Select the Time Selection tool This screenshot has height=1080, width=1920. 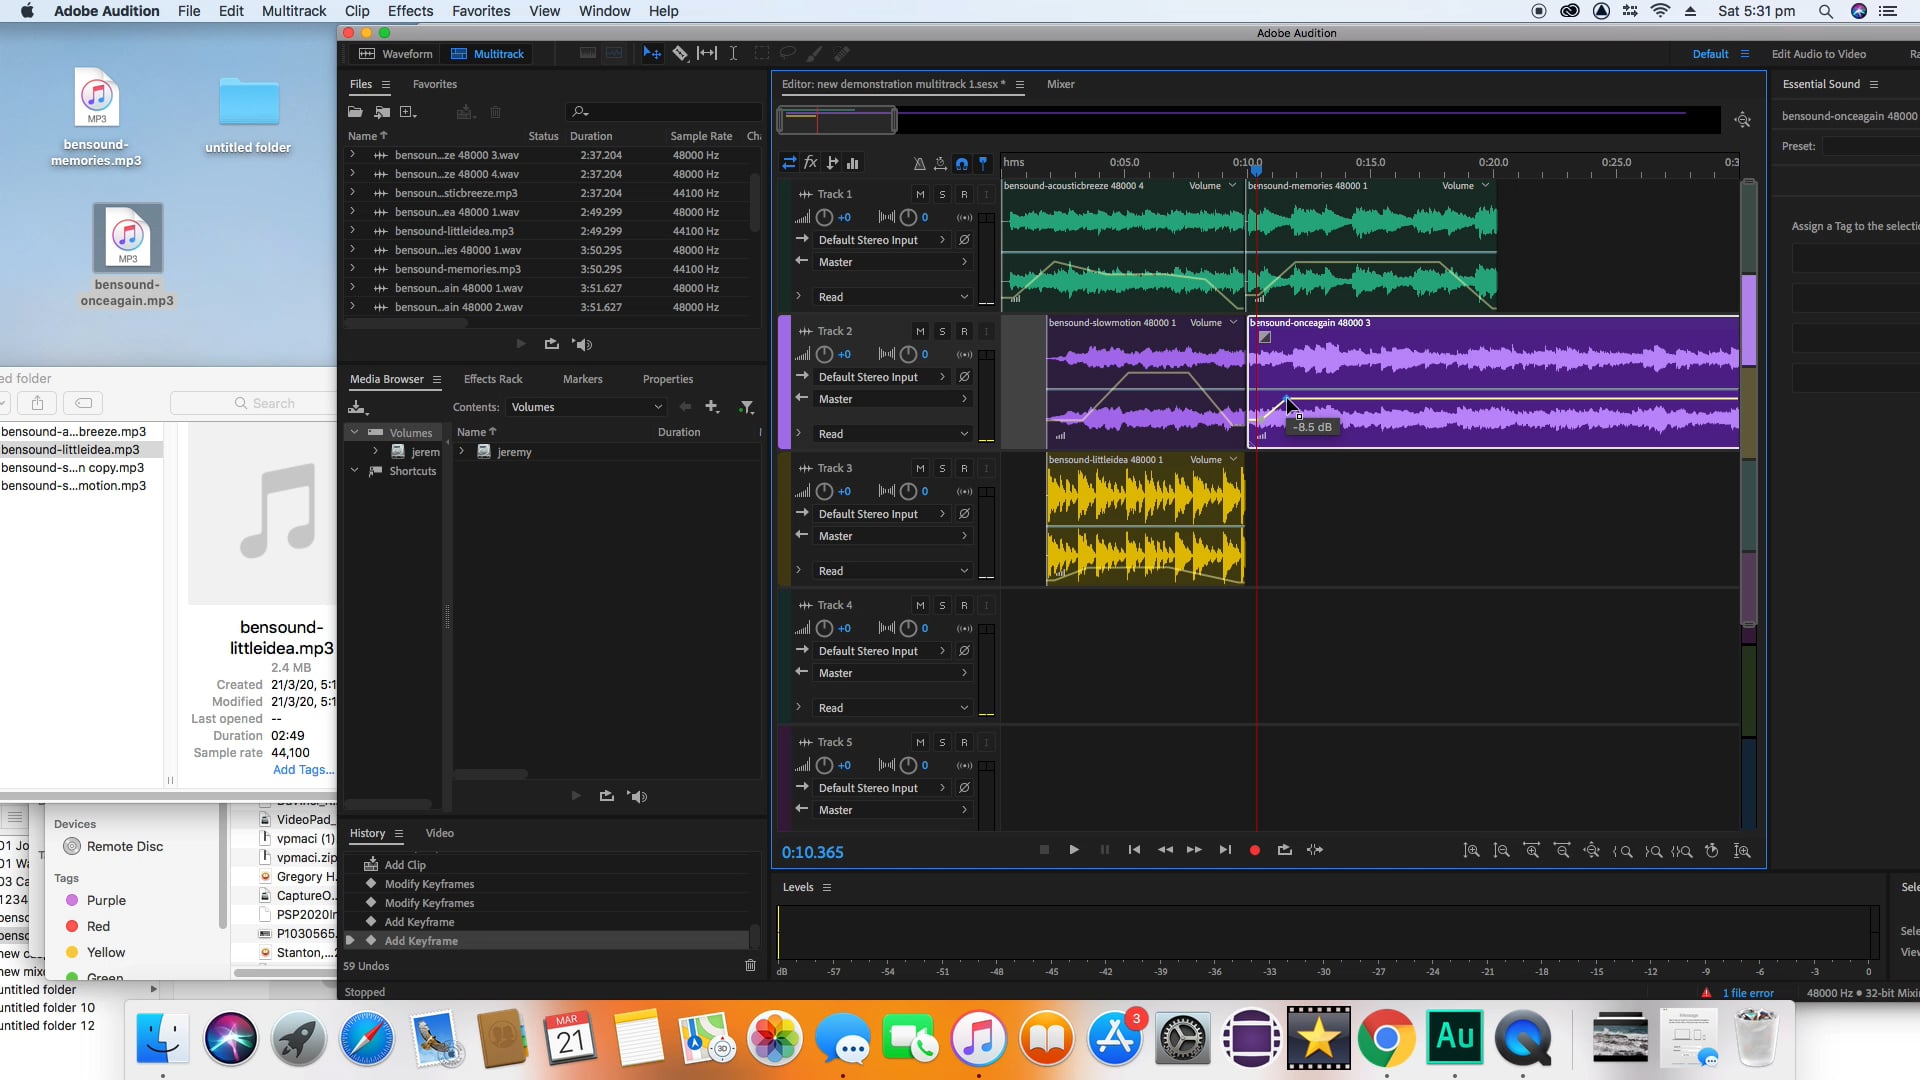click(733, 53)
